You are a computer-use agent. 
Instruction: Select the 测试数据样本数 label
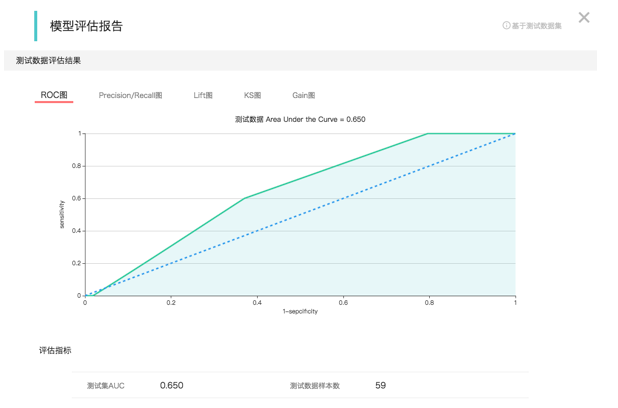pyautogui.click(x=315, y=386)
